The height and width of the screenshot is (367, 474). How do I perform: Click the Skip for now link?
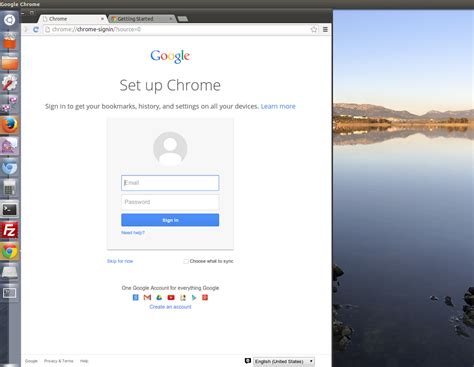(120, 261)
